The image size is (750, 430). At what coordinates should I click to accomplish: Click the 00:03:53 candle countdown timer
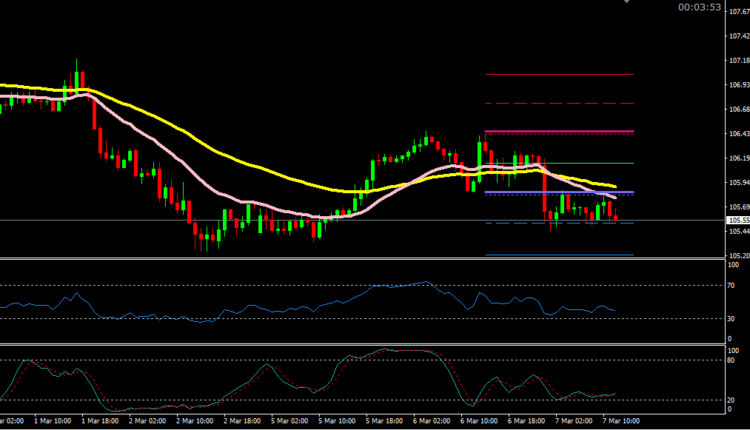point(698,8)
